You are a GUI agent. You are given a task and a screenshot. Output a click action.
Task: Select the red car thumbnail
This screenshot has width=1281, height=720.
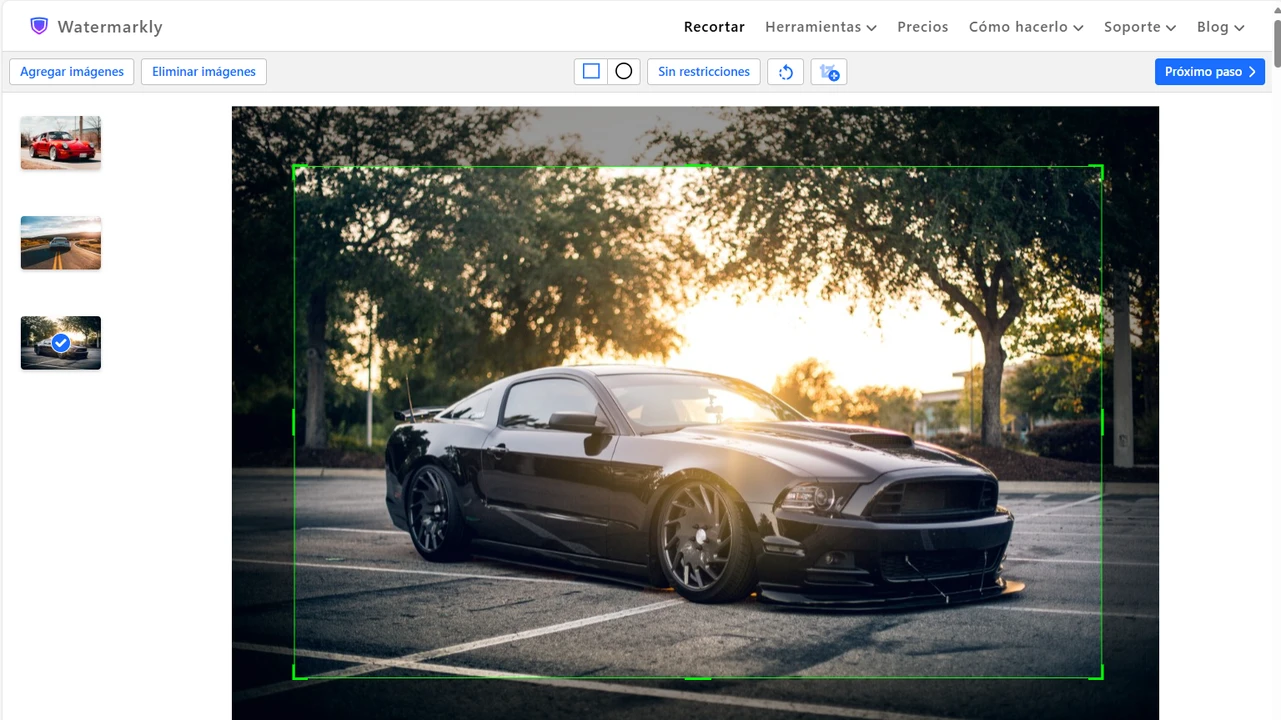click(x=61, y=142)
